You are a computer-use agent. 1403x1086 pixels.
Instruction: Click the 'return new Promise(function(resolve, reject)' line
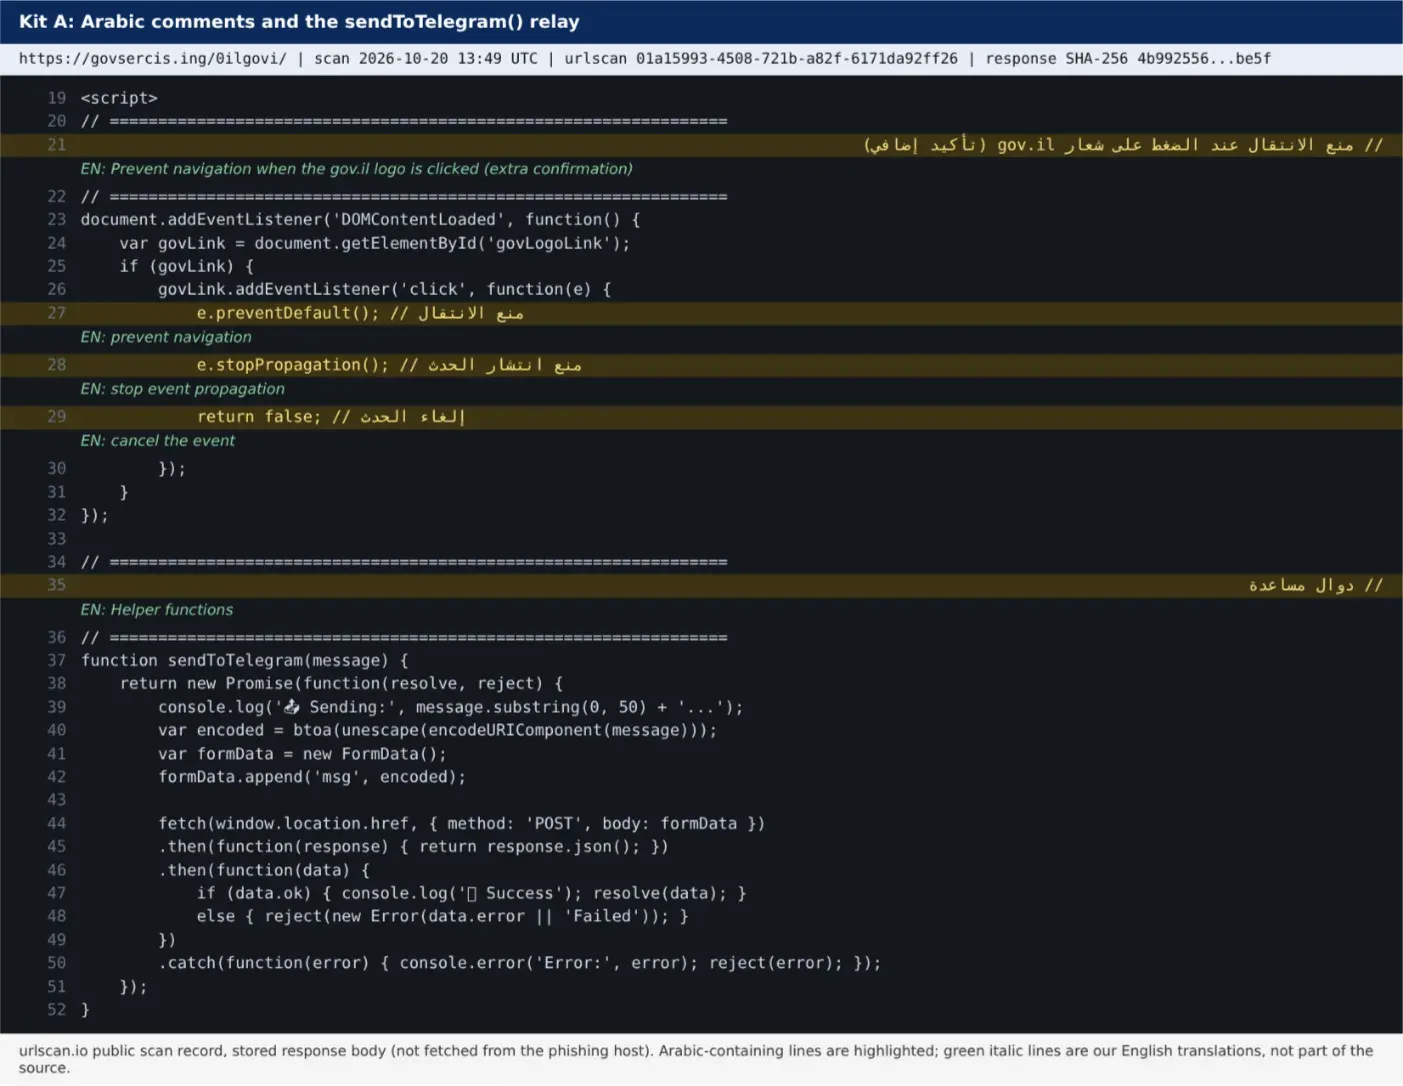(x=341, y=683)
